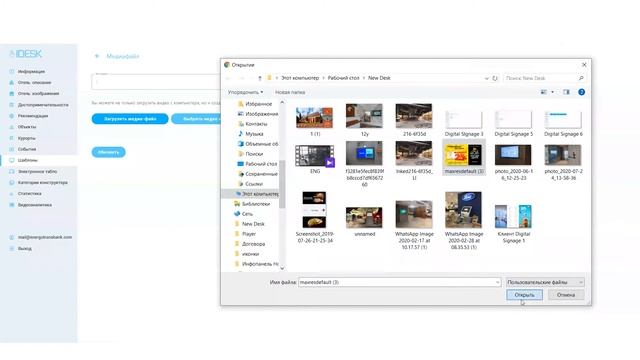Select Контакты in the navigation tree
This screenshot has width=640, height=360.
coord(256,124)
